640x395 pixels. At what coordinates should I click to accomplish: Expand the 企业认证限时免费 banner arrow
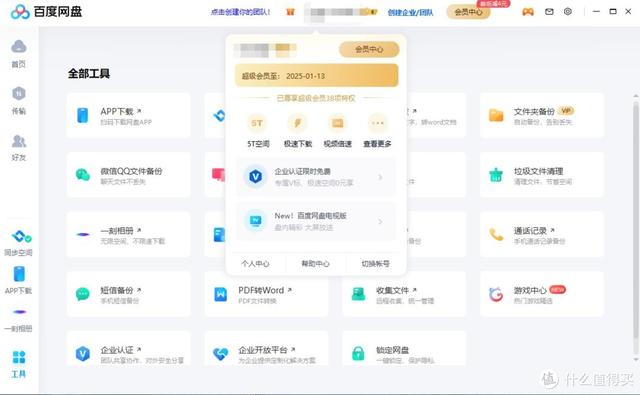pos(380,177)
